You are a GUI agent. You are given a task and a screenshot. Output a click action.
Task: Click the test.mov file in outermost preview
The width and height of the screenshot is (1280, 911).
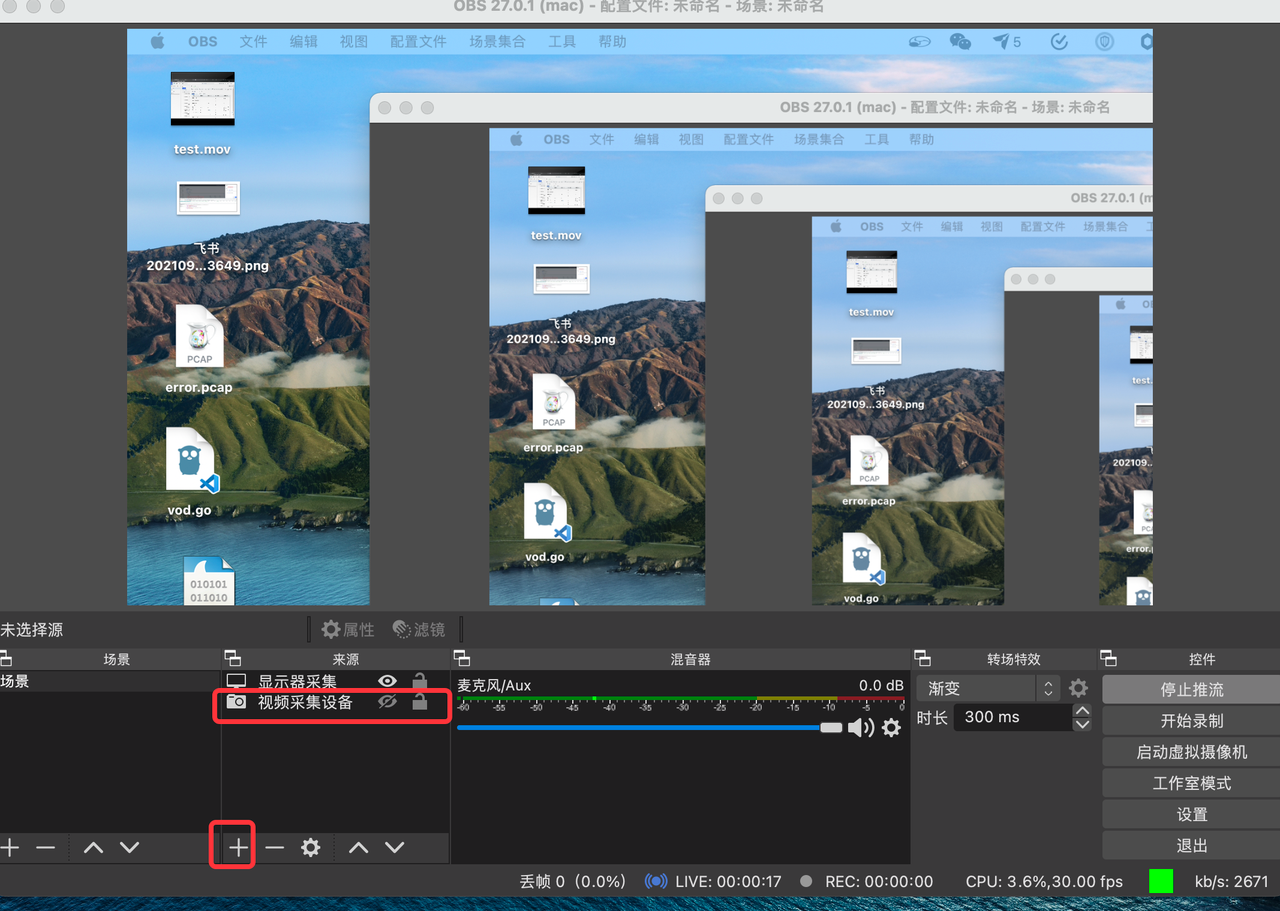[202, 113]
